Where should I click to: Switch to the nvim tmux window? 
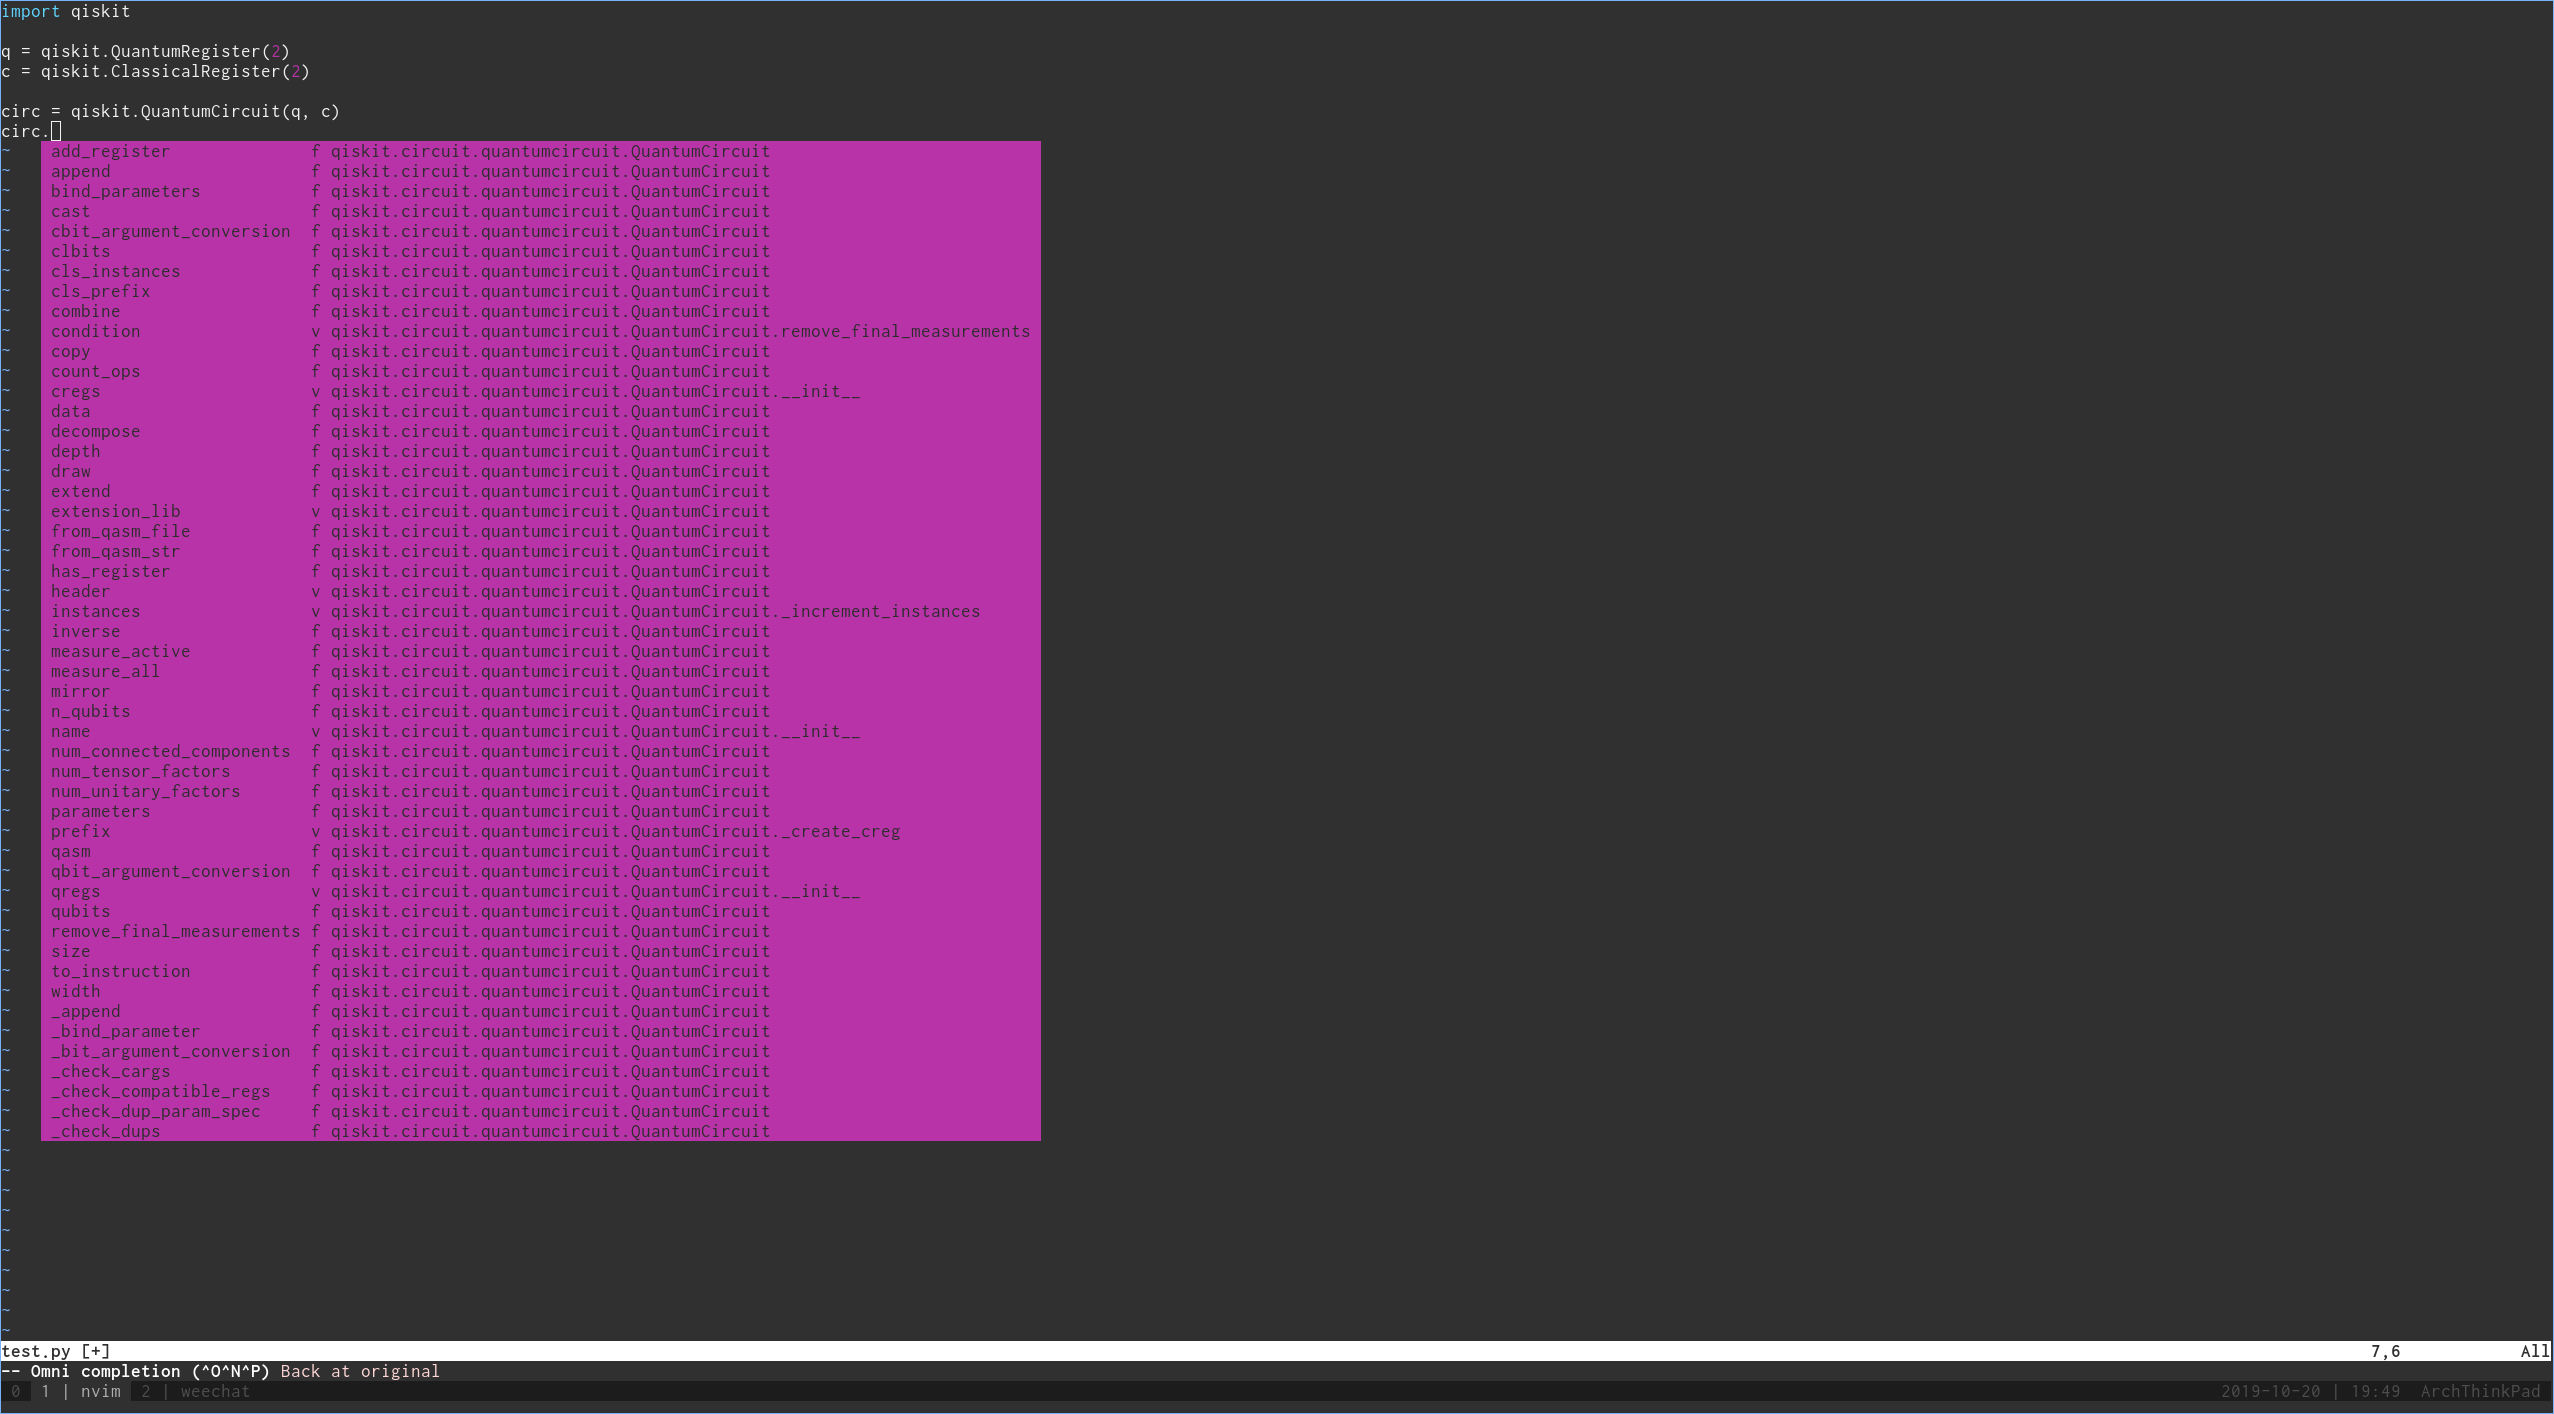point(100,1391)
